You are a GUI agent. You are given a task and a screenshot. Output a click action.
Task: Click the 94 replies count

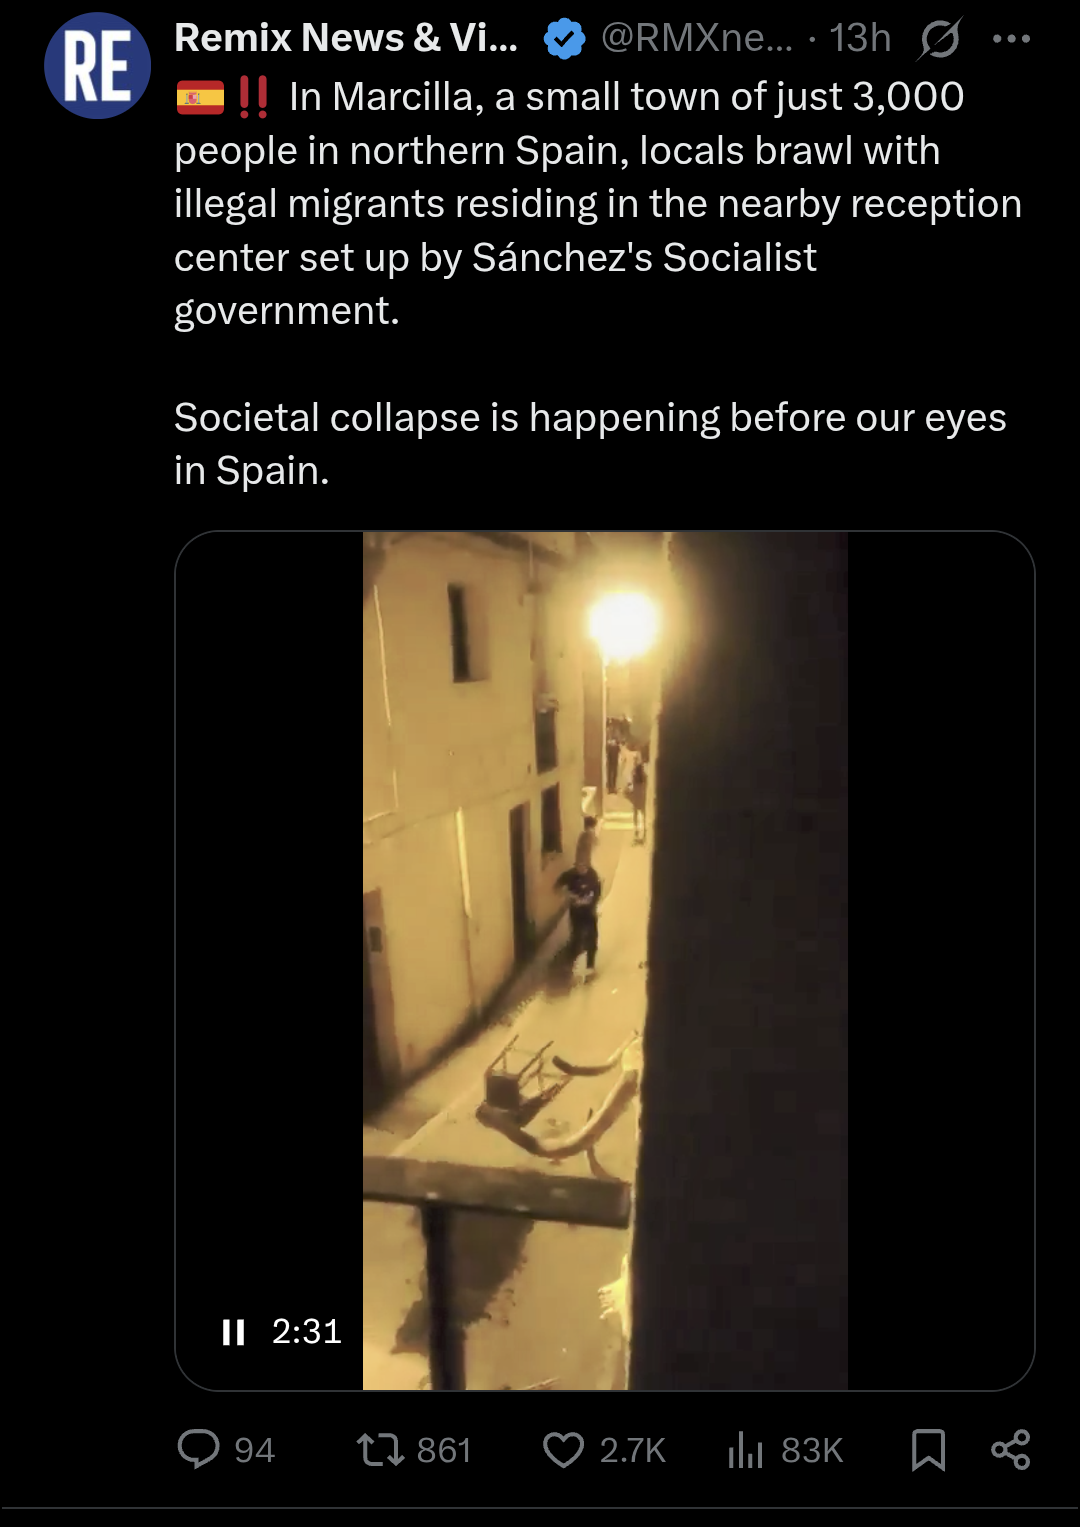click(254, 1450)
